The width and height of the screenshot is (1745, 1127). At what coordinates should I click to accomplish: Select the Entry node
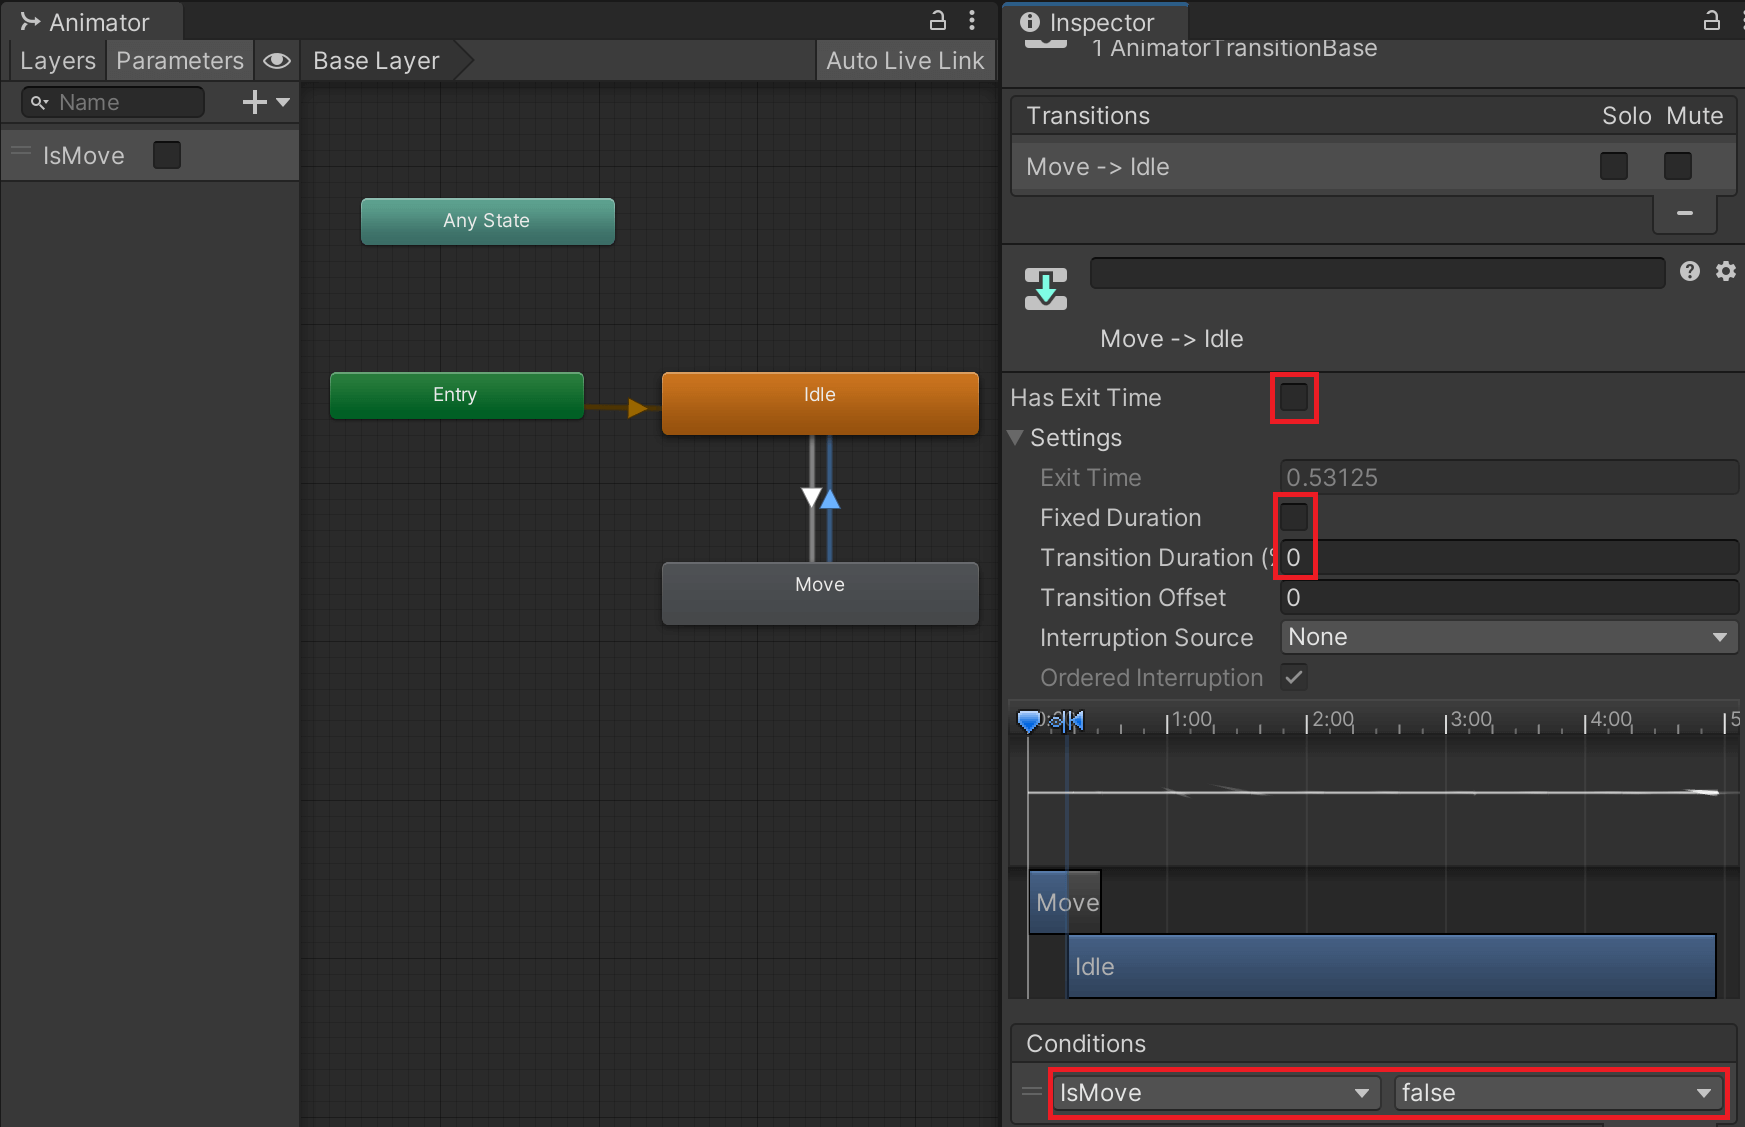(x=456, y=395)
